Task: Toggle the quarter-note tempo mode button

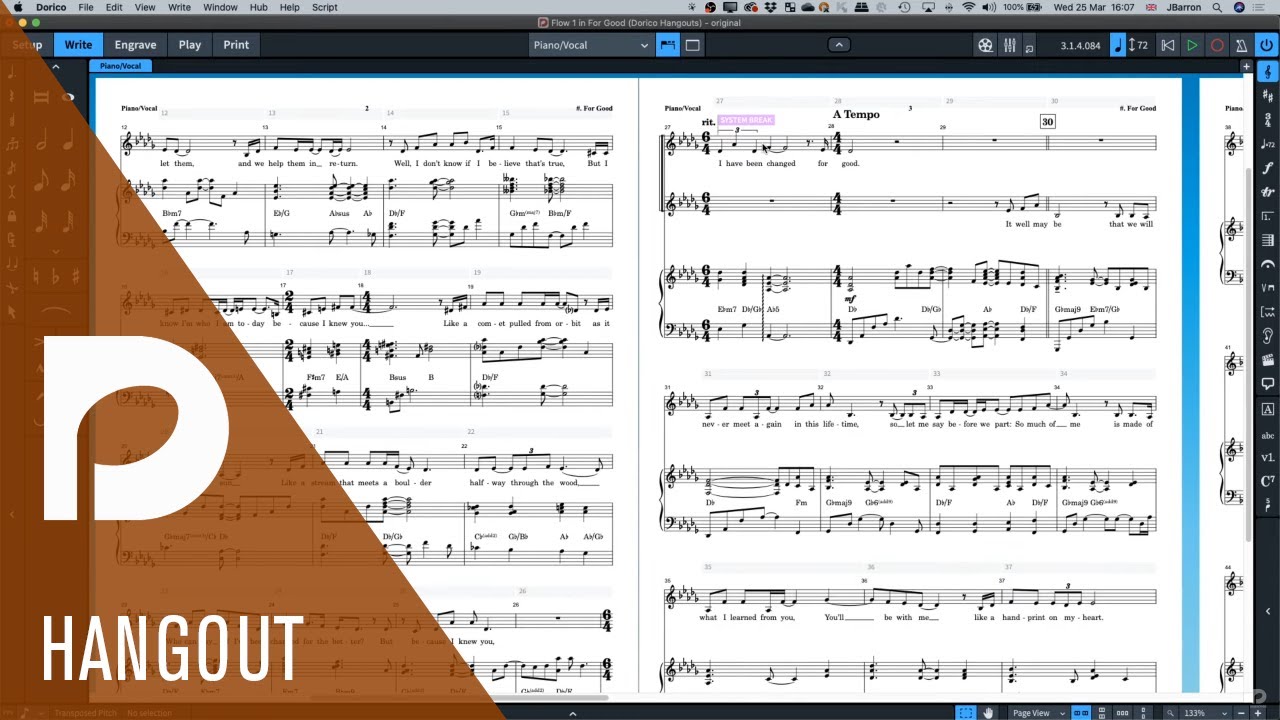Action: point(1118,45)
